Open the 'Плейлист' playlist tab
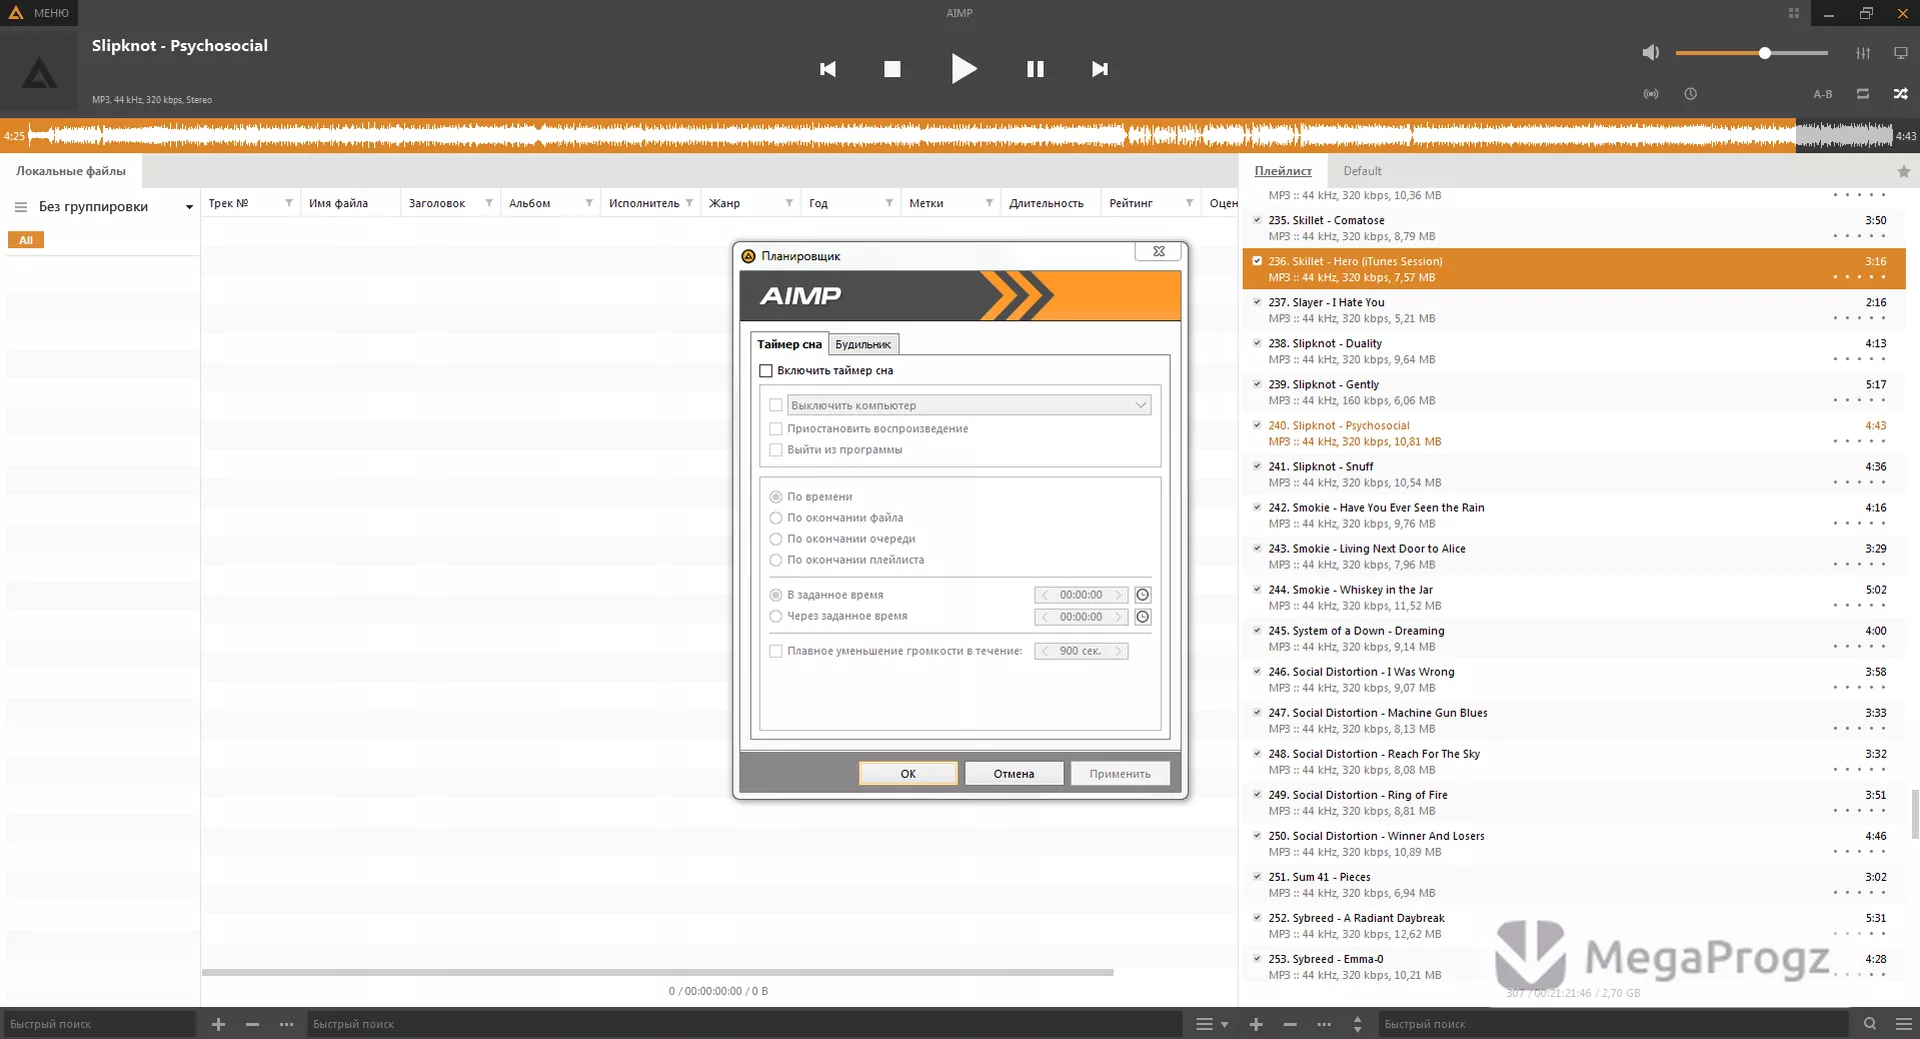Image resolution: width=1920 pixels, height=1039 pixels. pos(1283,171)
